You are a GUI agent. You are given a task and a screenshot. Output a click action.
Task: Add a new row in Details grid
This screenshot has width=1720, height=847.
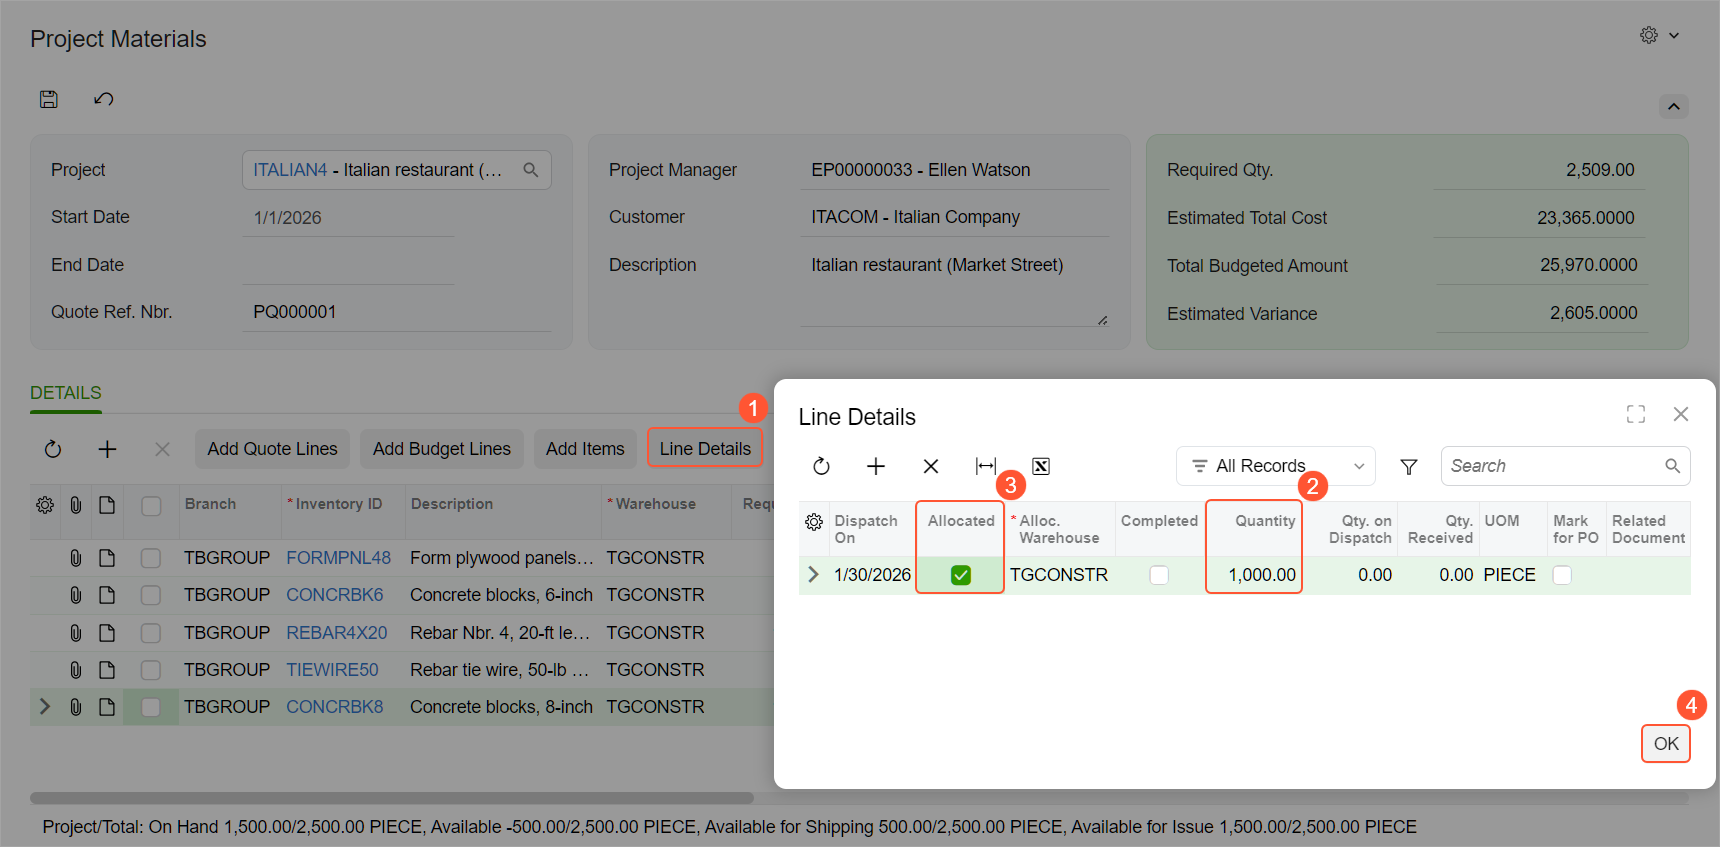coord(108,449)
